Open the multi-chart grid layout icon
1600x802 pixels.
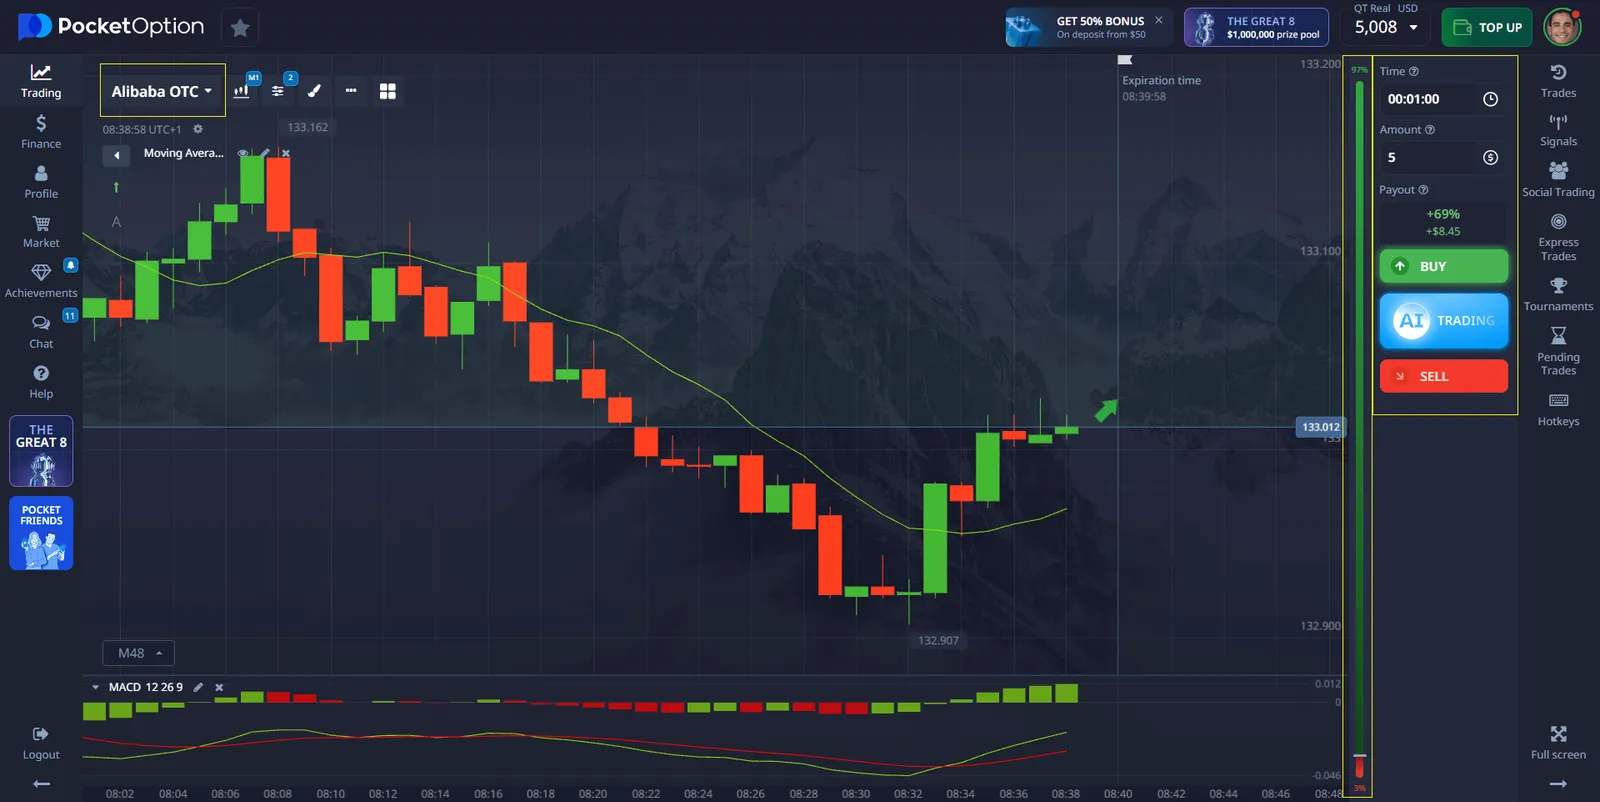coord(388,91)
